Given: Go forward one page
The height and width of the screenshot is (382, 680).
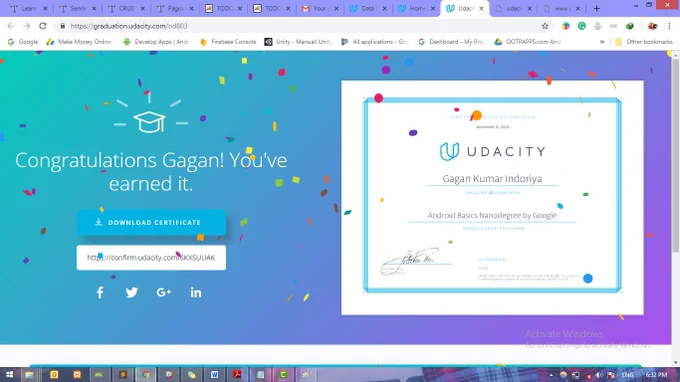Looking at the screenshot, I should (26, 26).
